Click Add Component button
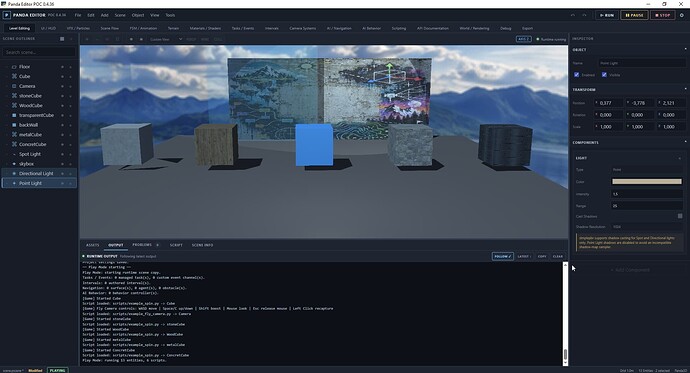 pos(630,270)
